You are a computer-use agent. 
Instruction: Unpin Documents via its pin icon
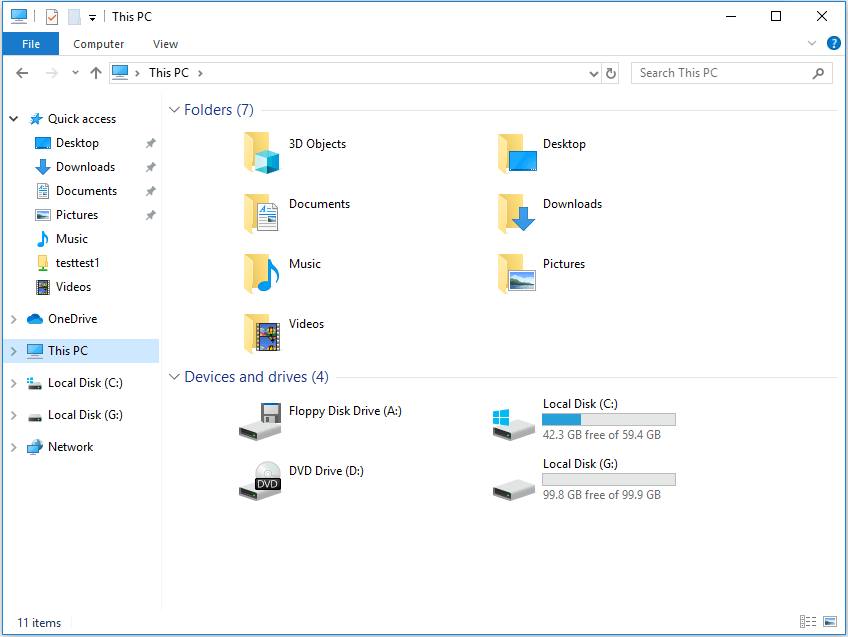151,191
